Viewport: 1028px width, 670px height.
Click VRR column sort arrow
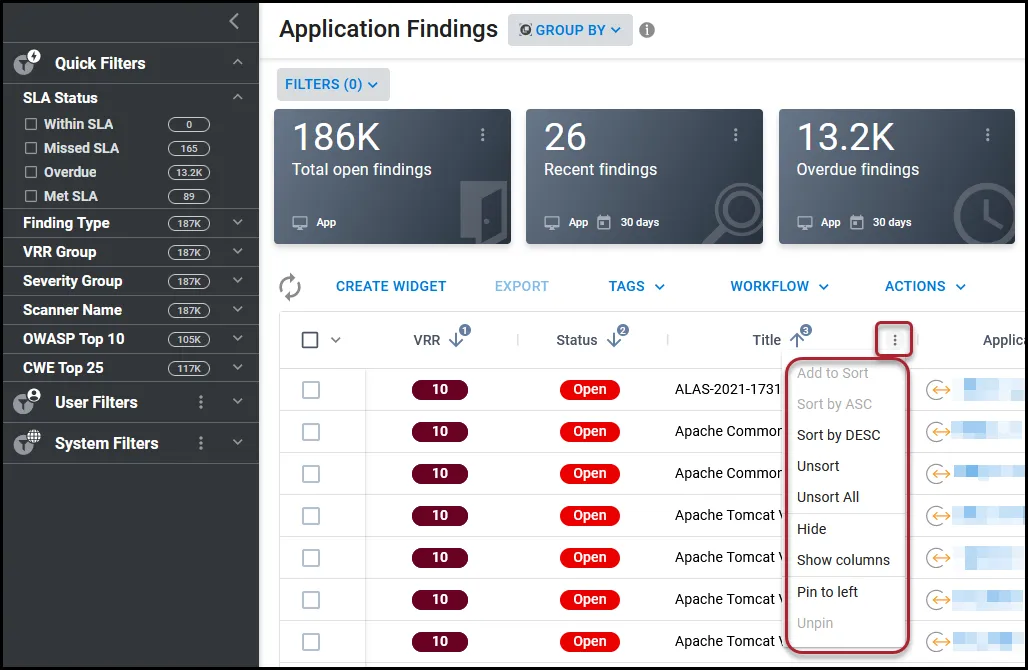(x=456, y=340)
